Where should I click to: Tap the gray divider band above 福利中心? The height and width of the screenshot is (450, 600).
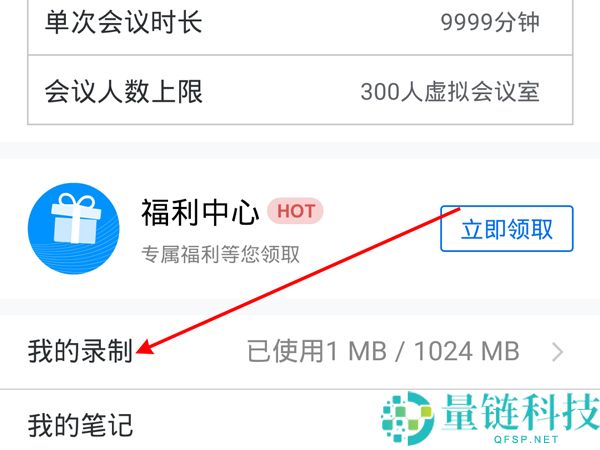pyautogui.click(x=300, y=150)
